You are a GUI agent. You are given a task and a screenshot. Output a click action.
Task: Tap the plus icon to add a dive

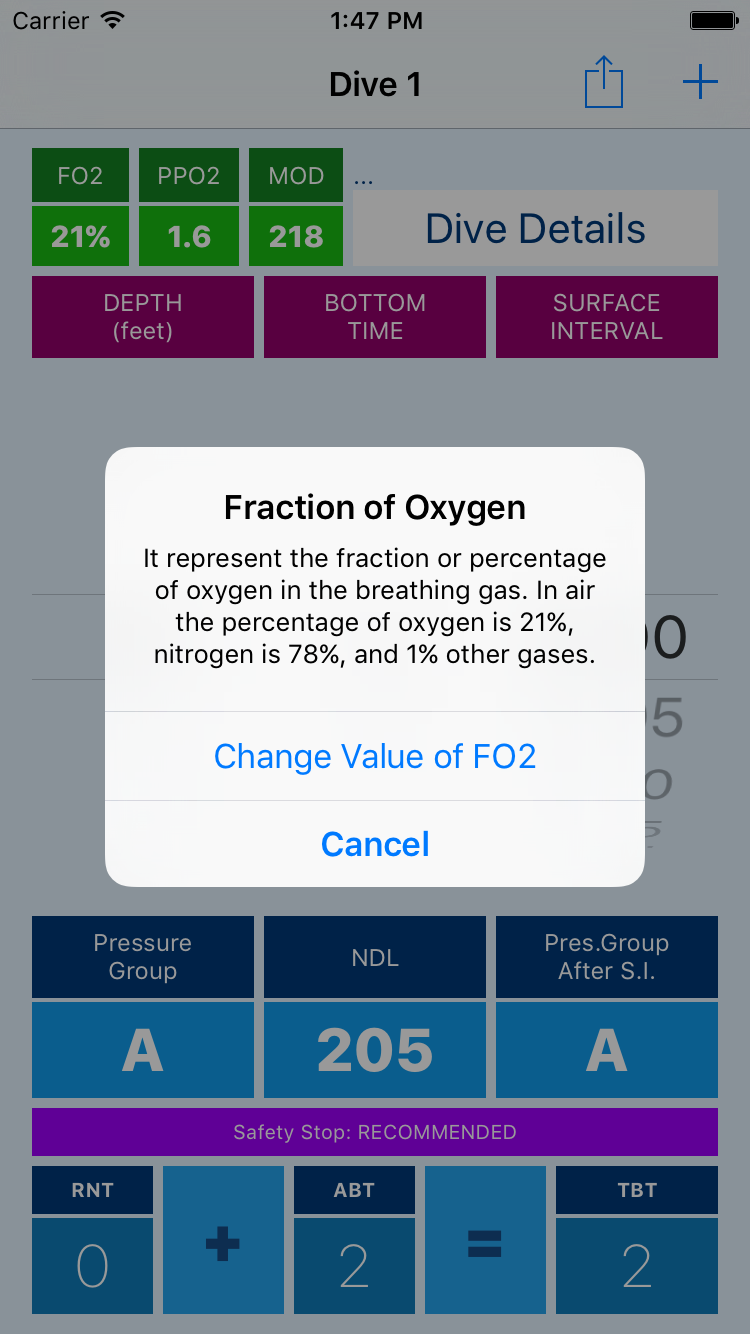point(700,82)
